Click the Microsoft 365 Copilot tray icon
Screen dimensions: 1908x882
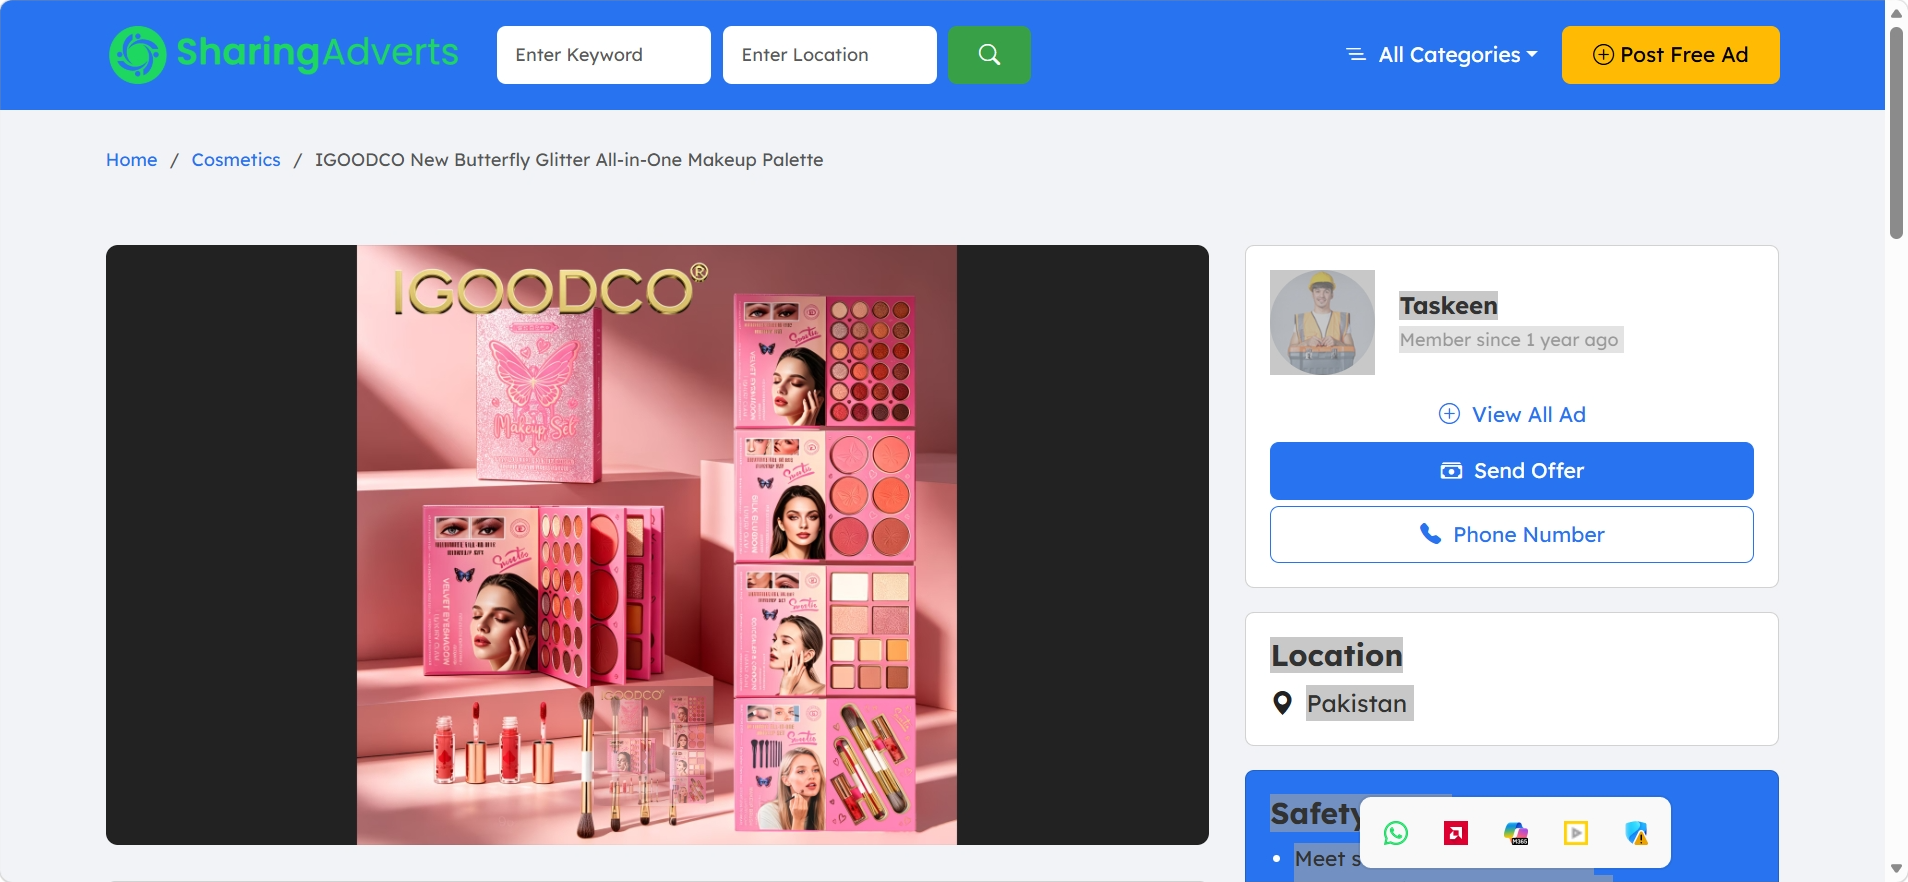point(1516,833)
